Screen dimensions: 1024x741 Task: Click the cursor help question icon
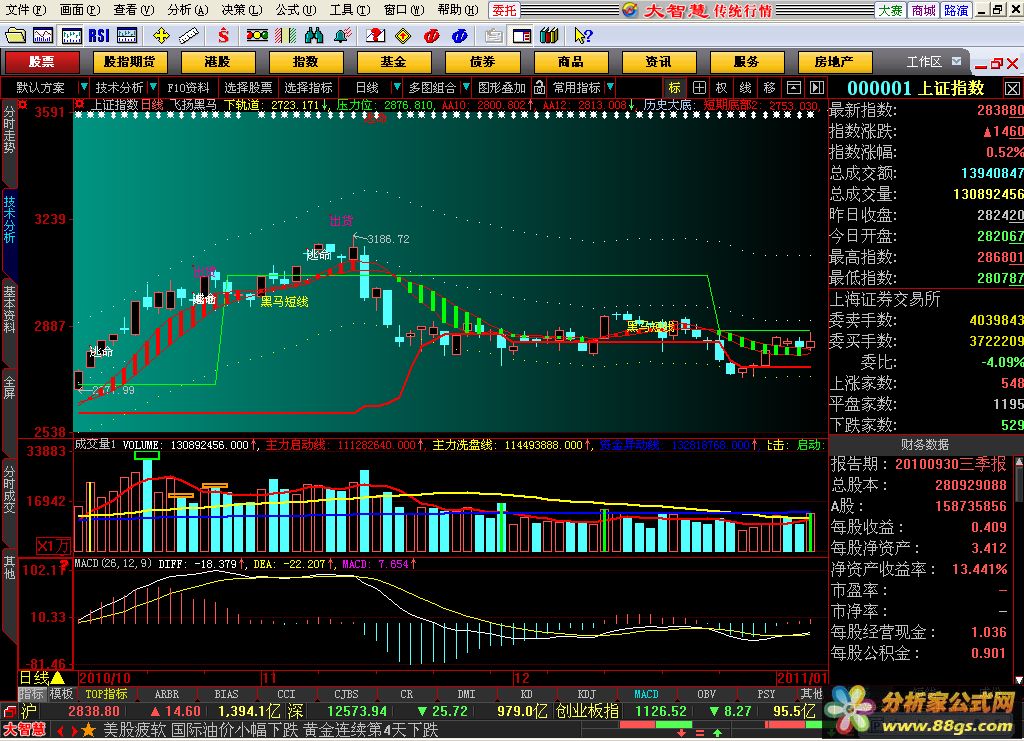[x=583, y=35]
